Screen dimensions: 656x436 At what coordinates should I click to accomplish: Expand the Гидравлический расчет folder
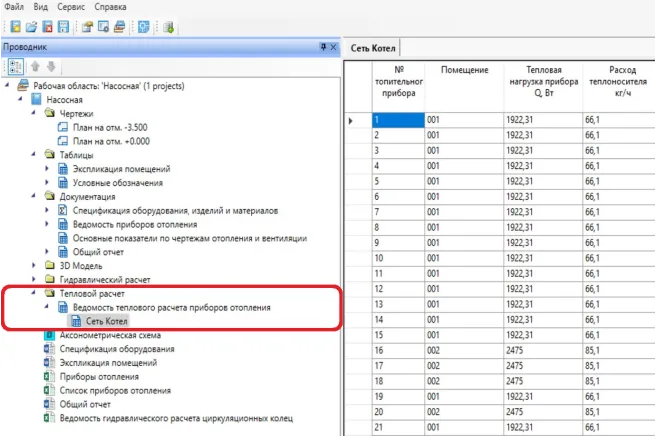coord(33,279)
